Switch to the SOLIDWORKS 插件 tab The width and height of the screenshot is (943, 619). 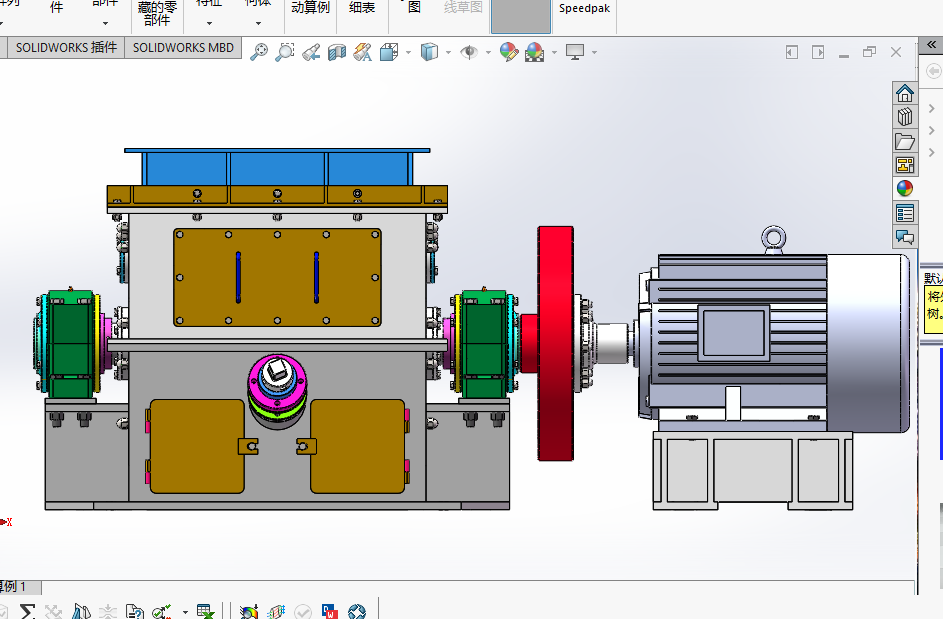point(66,48)
